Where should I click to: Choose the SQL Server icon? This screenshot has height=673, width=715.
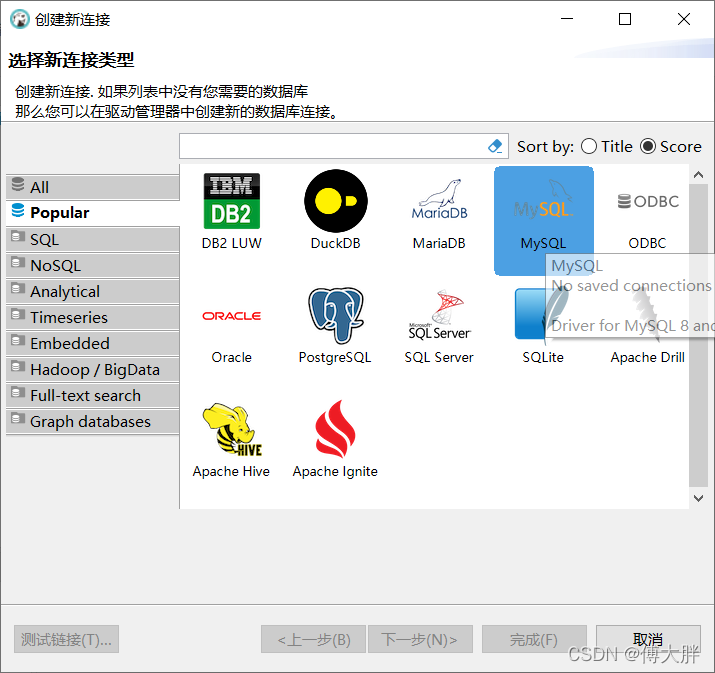coord(440,315)
